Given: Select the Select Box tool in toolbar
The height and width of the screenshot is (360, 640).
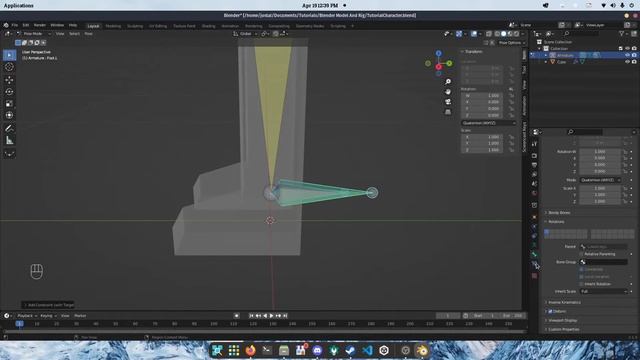Looking at the screenshot, I should coord(9,55).
